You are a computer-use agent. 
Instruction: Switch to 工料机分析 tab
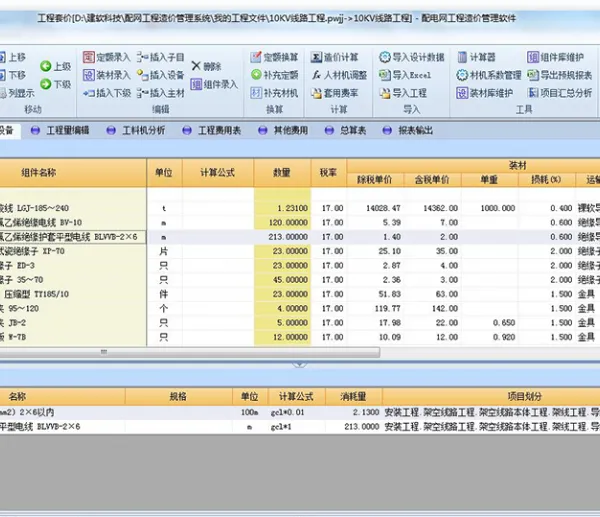(x=136, y=130)
